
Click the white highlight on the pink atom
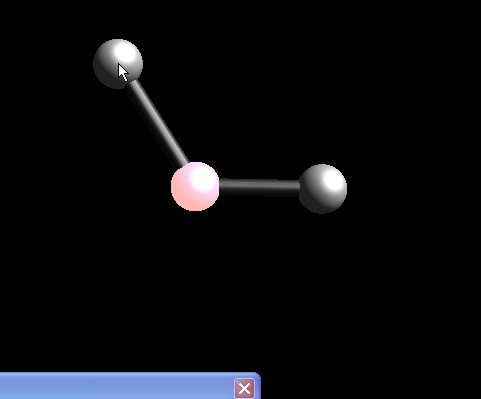tap(204, 178)
